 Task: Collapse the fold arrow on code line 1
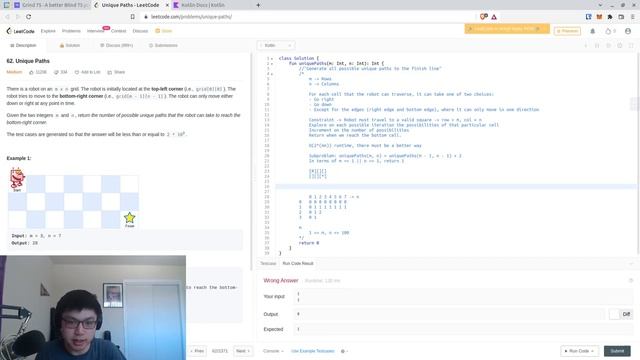(x=272, y=58)
